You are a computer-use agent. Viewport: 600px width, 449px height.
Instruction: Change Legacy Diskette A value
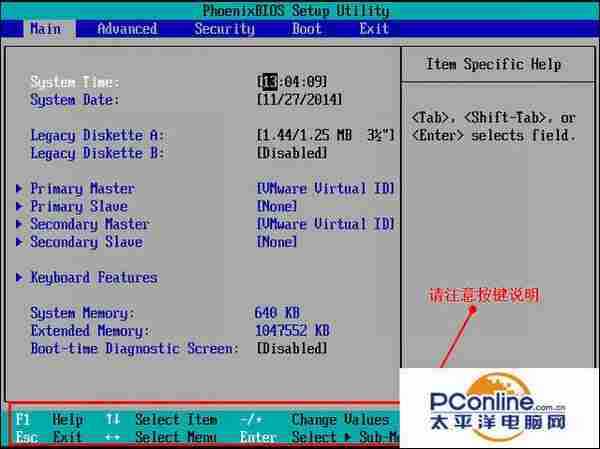[326, 135]
